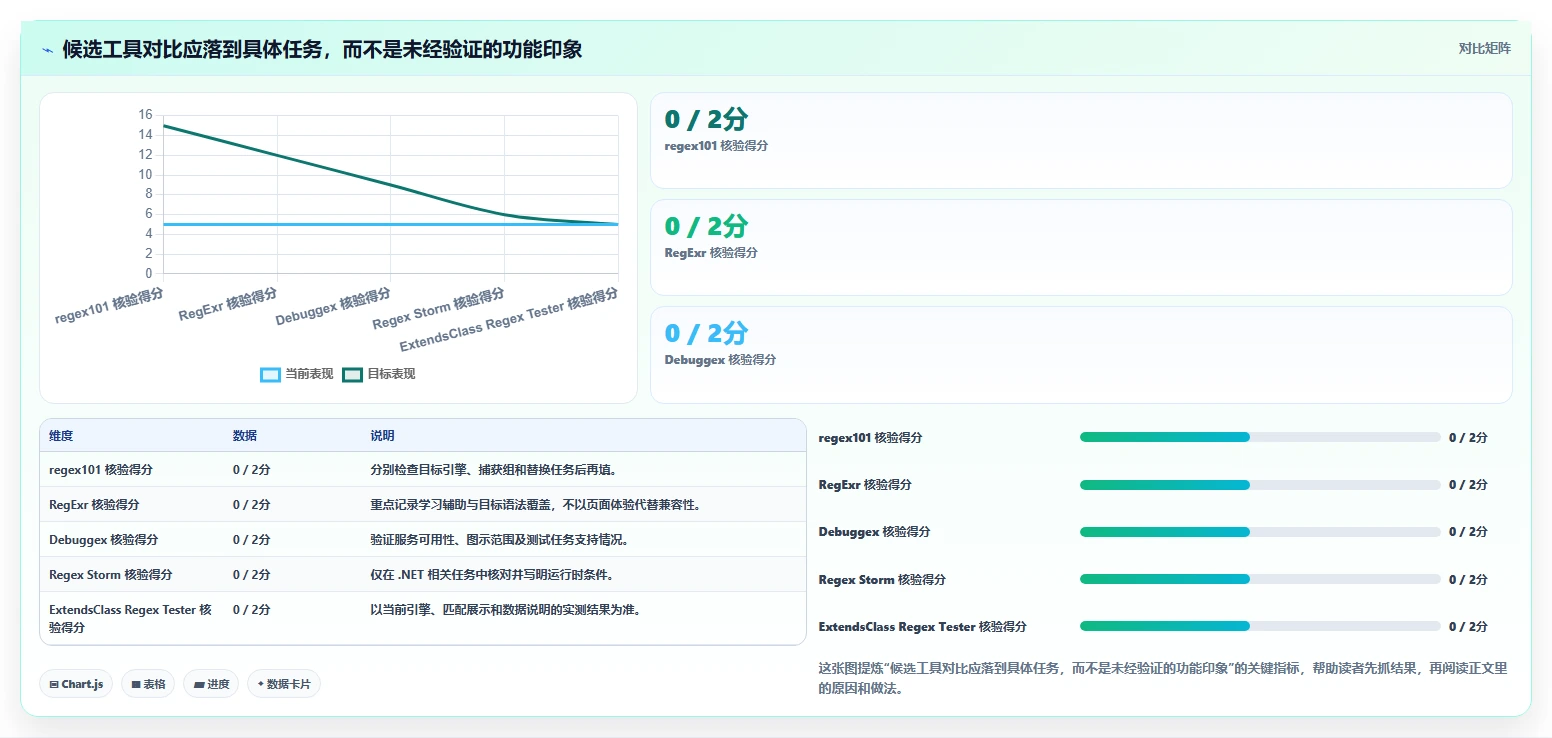Click the 维度 column header

tap(61, 436)
